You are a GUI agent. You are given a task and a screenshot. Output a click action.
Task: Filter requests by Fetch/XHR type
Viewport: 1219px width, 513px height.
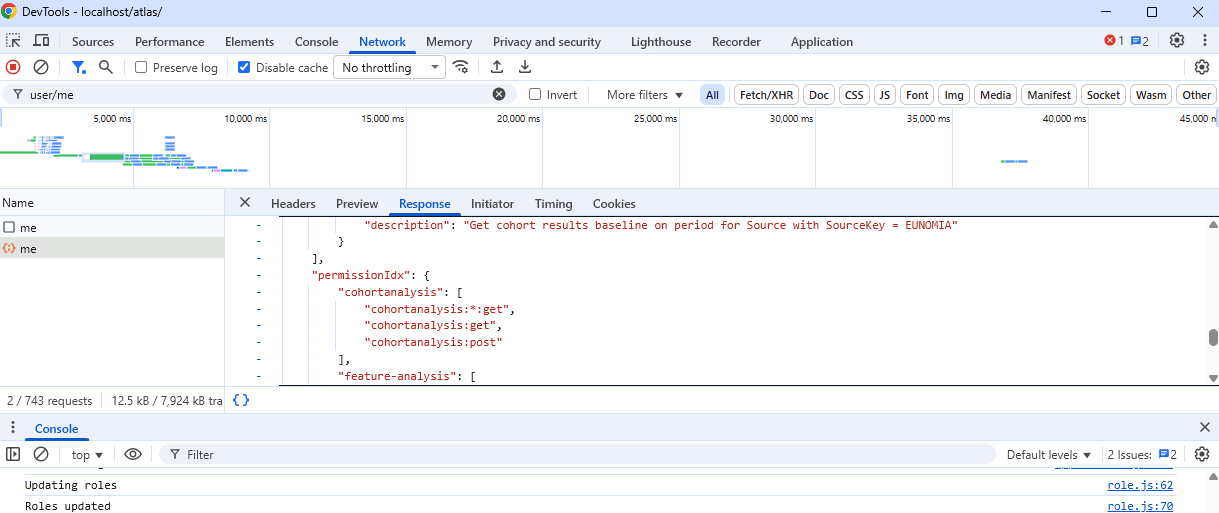click(x=766, y=95)
